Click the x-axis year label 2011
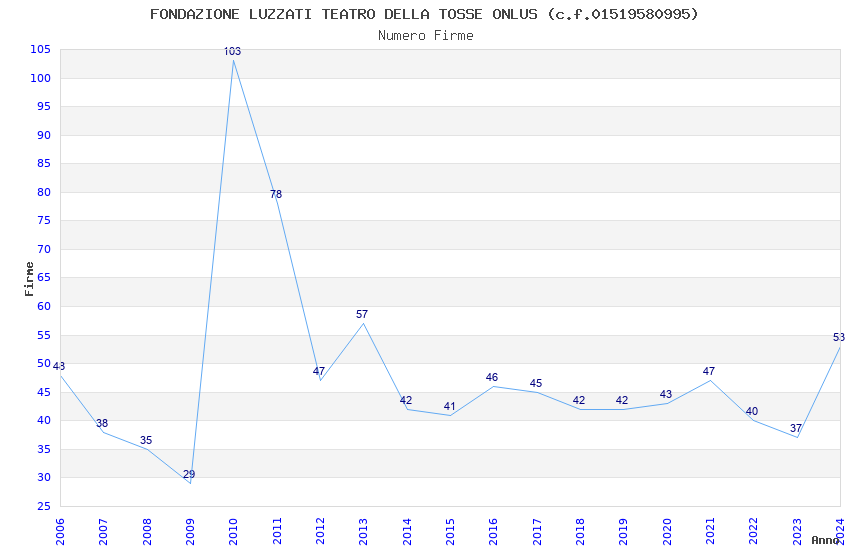Viewport: 850px width, 550px height. click(x=276, y=532)
